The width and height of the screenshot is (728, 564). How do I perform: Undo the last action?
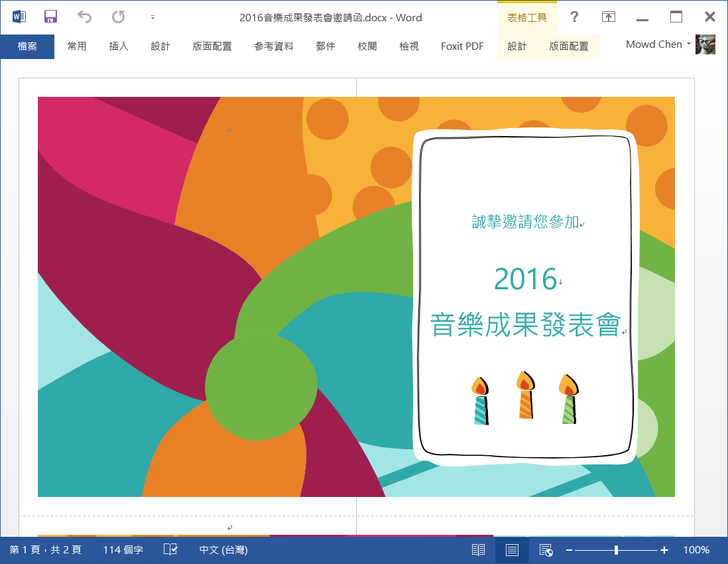[84, 17]
